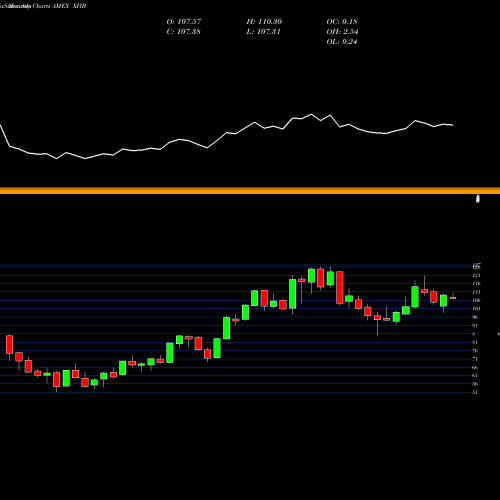This screenshot has width=500, height=500.
Task: Click the 76 price axis label
Action: point(475,351)
